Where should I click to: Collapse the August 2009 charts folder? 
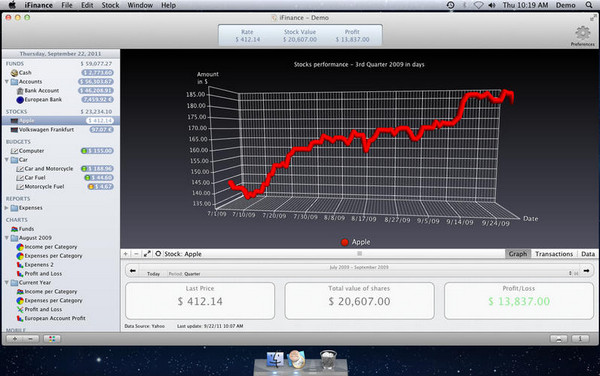[7, 238]
